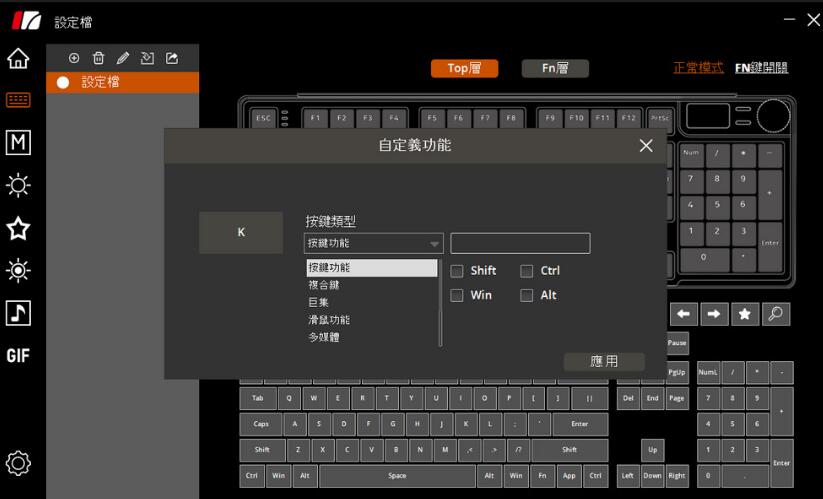
Task: Select the App key on bottom row
Action: pos(569,476)
